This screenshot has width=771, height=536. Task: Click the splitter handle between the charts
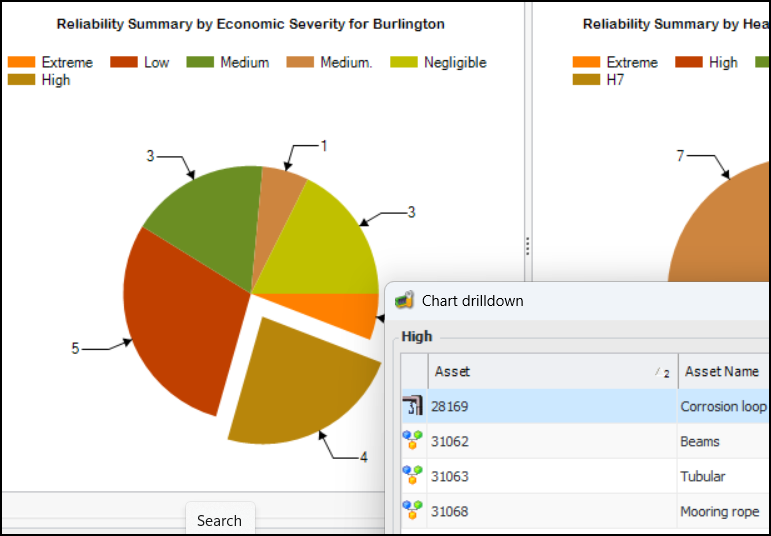point(528,246)
